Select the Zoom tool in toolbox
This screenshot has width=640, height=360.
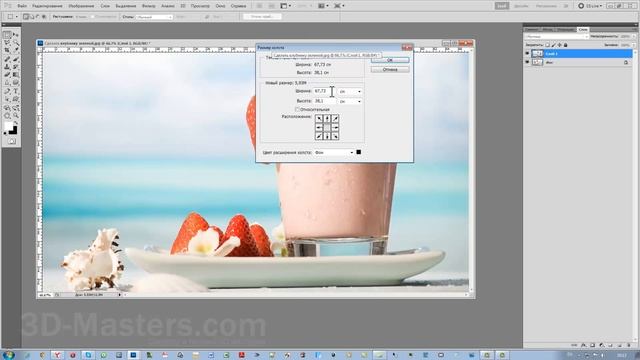[16, 116]
